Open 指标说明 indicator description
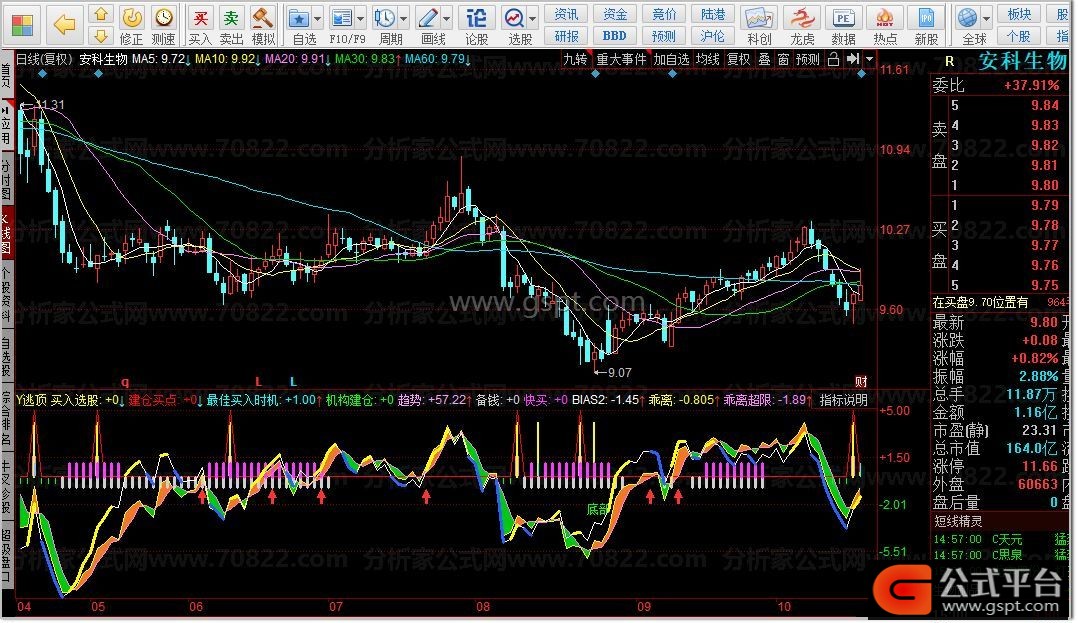1078x623 pixels. [x=844, y=400]
